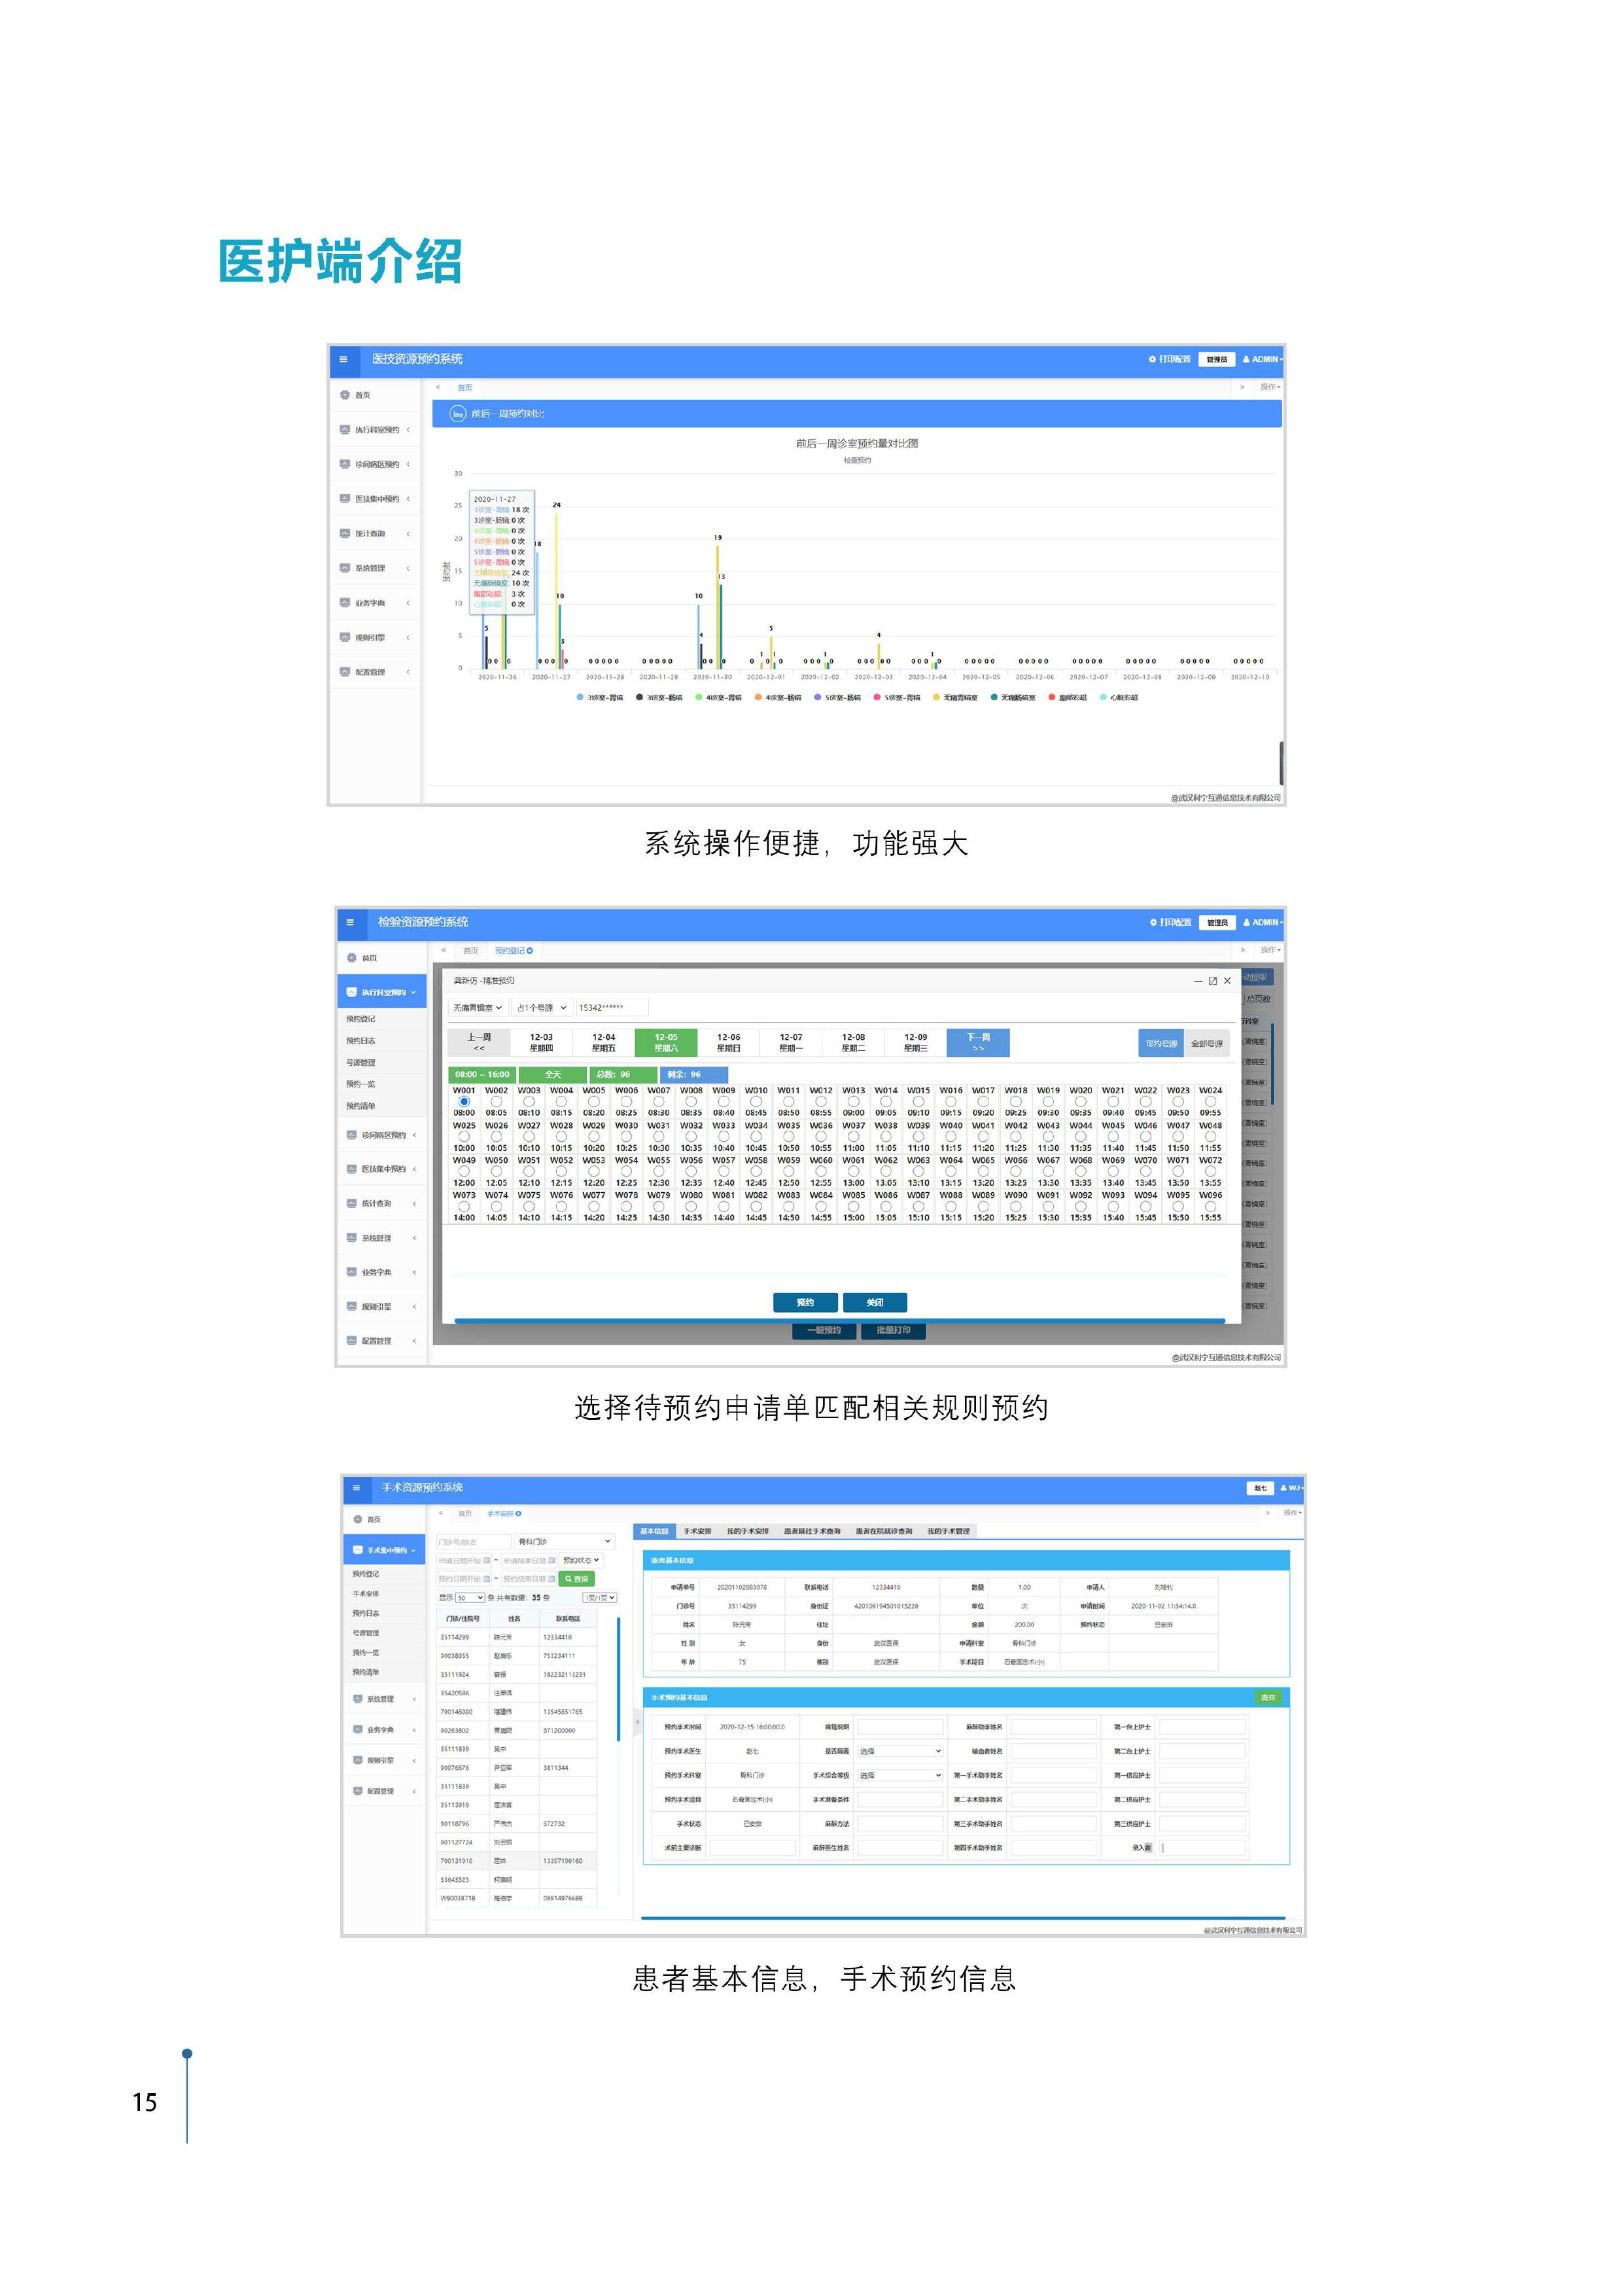The height and width of the screenshot is (2296, 1623).
Task: Click hamburger menu in 手术资源预约系统 header
Action: tap(356, 1488)
